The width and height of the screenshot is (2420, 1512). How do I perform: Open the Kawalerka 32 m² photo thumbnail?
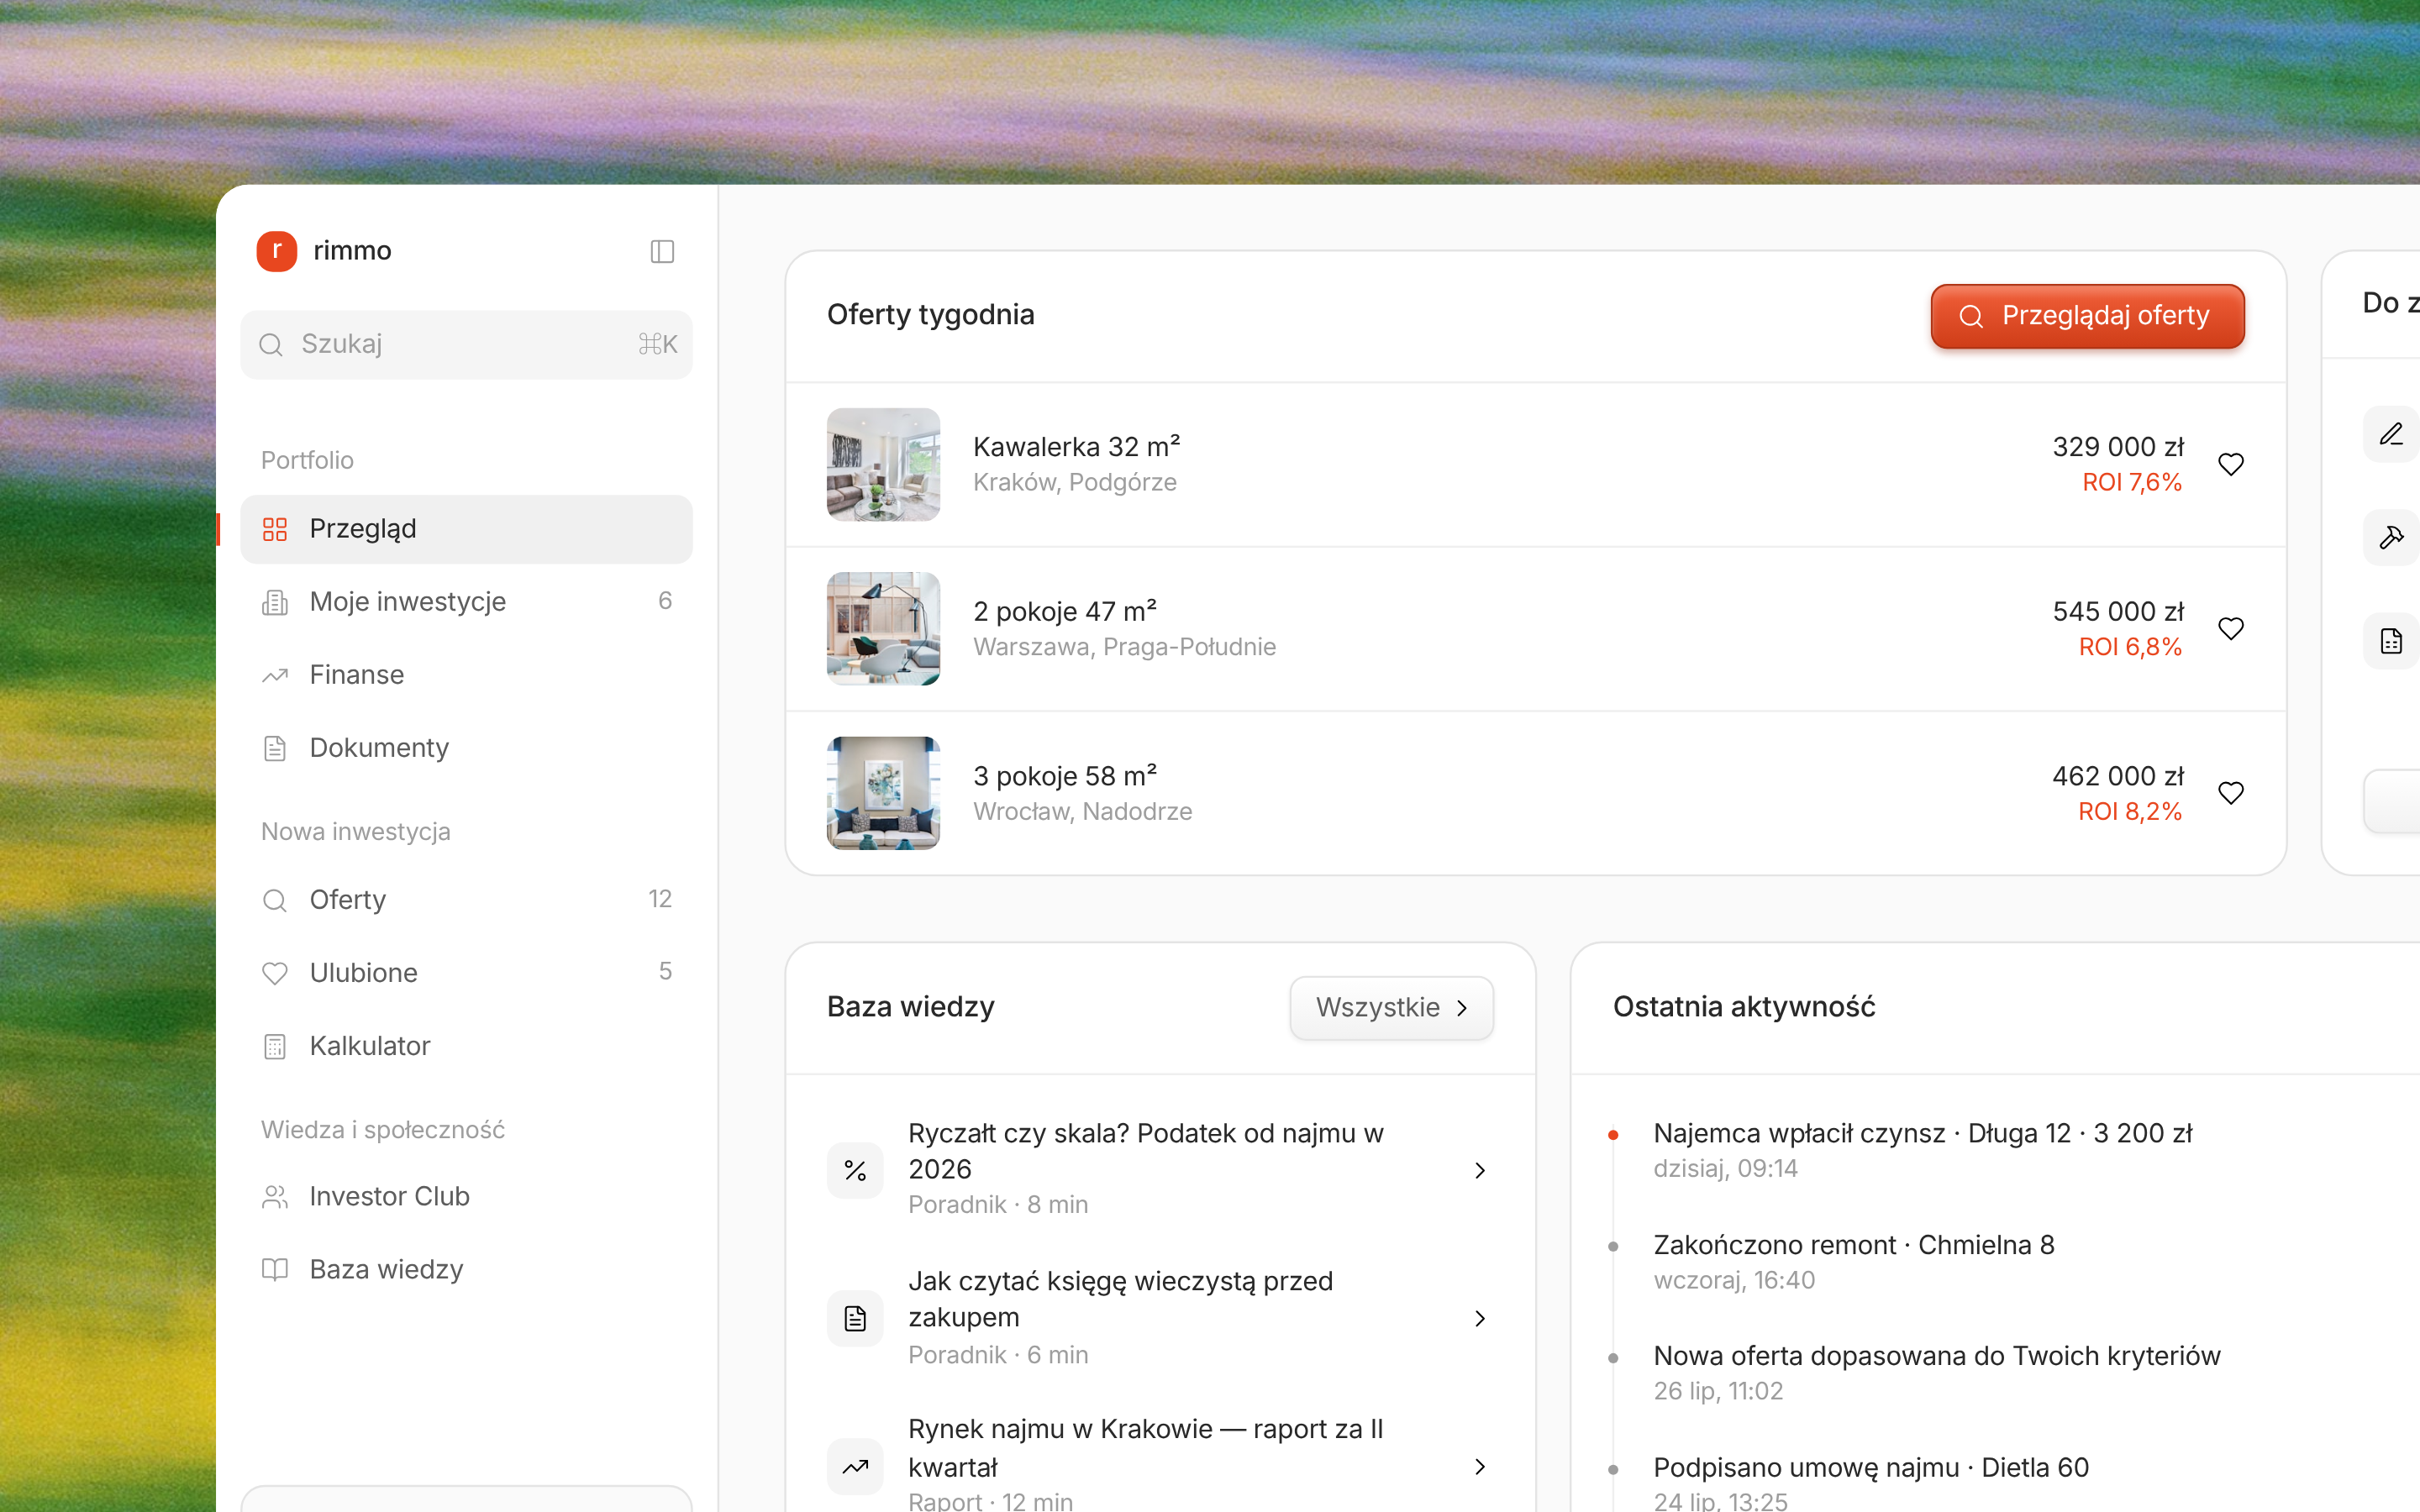883,464
